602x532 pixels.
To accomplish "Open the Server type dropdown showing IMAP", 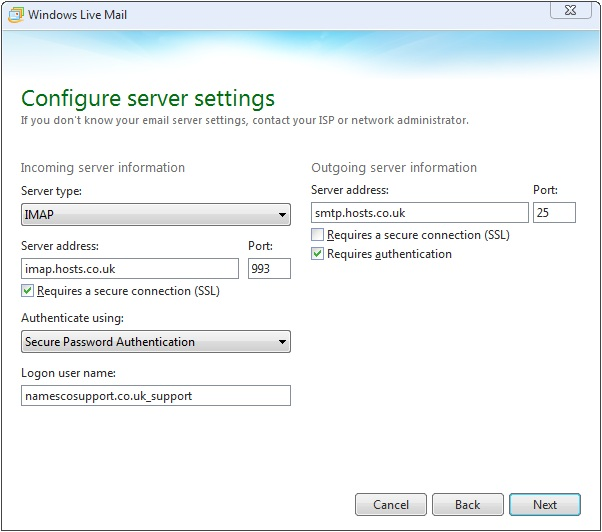I will click(156, 215).
